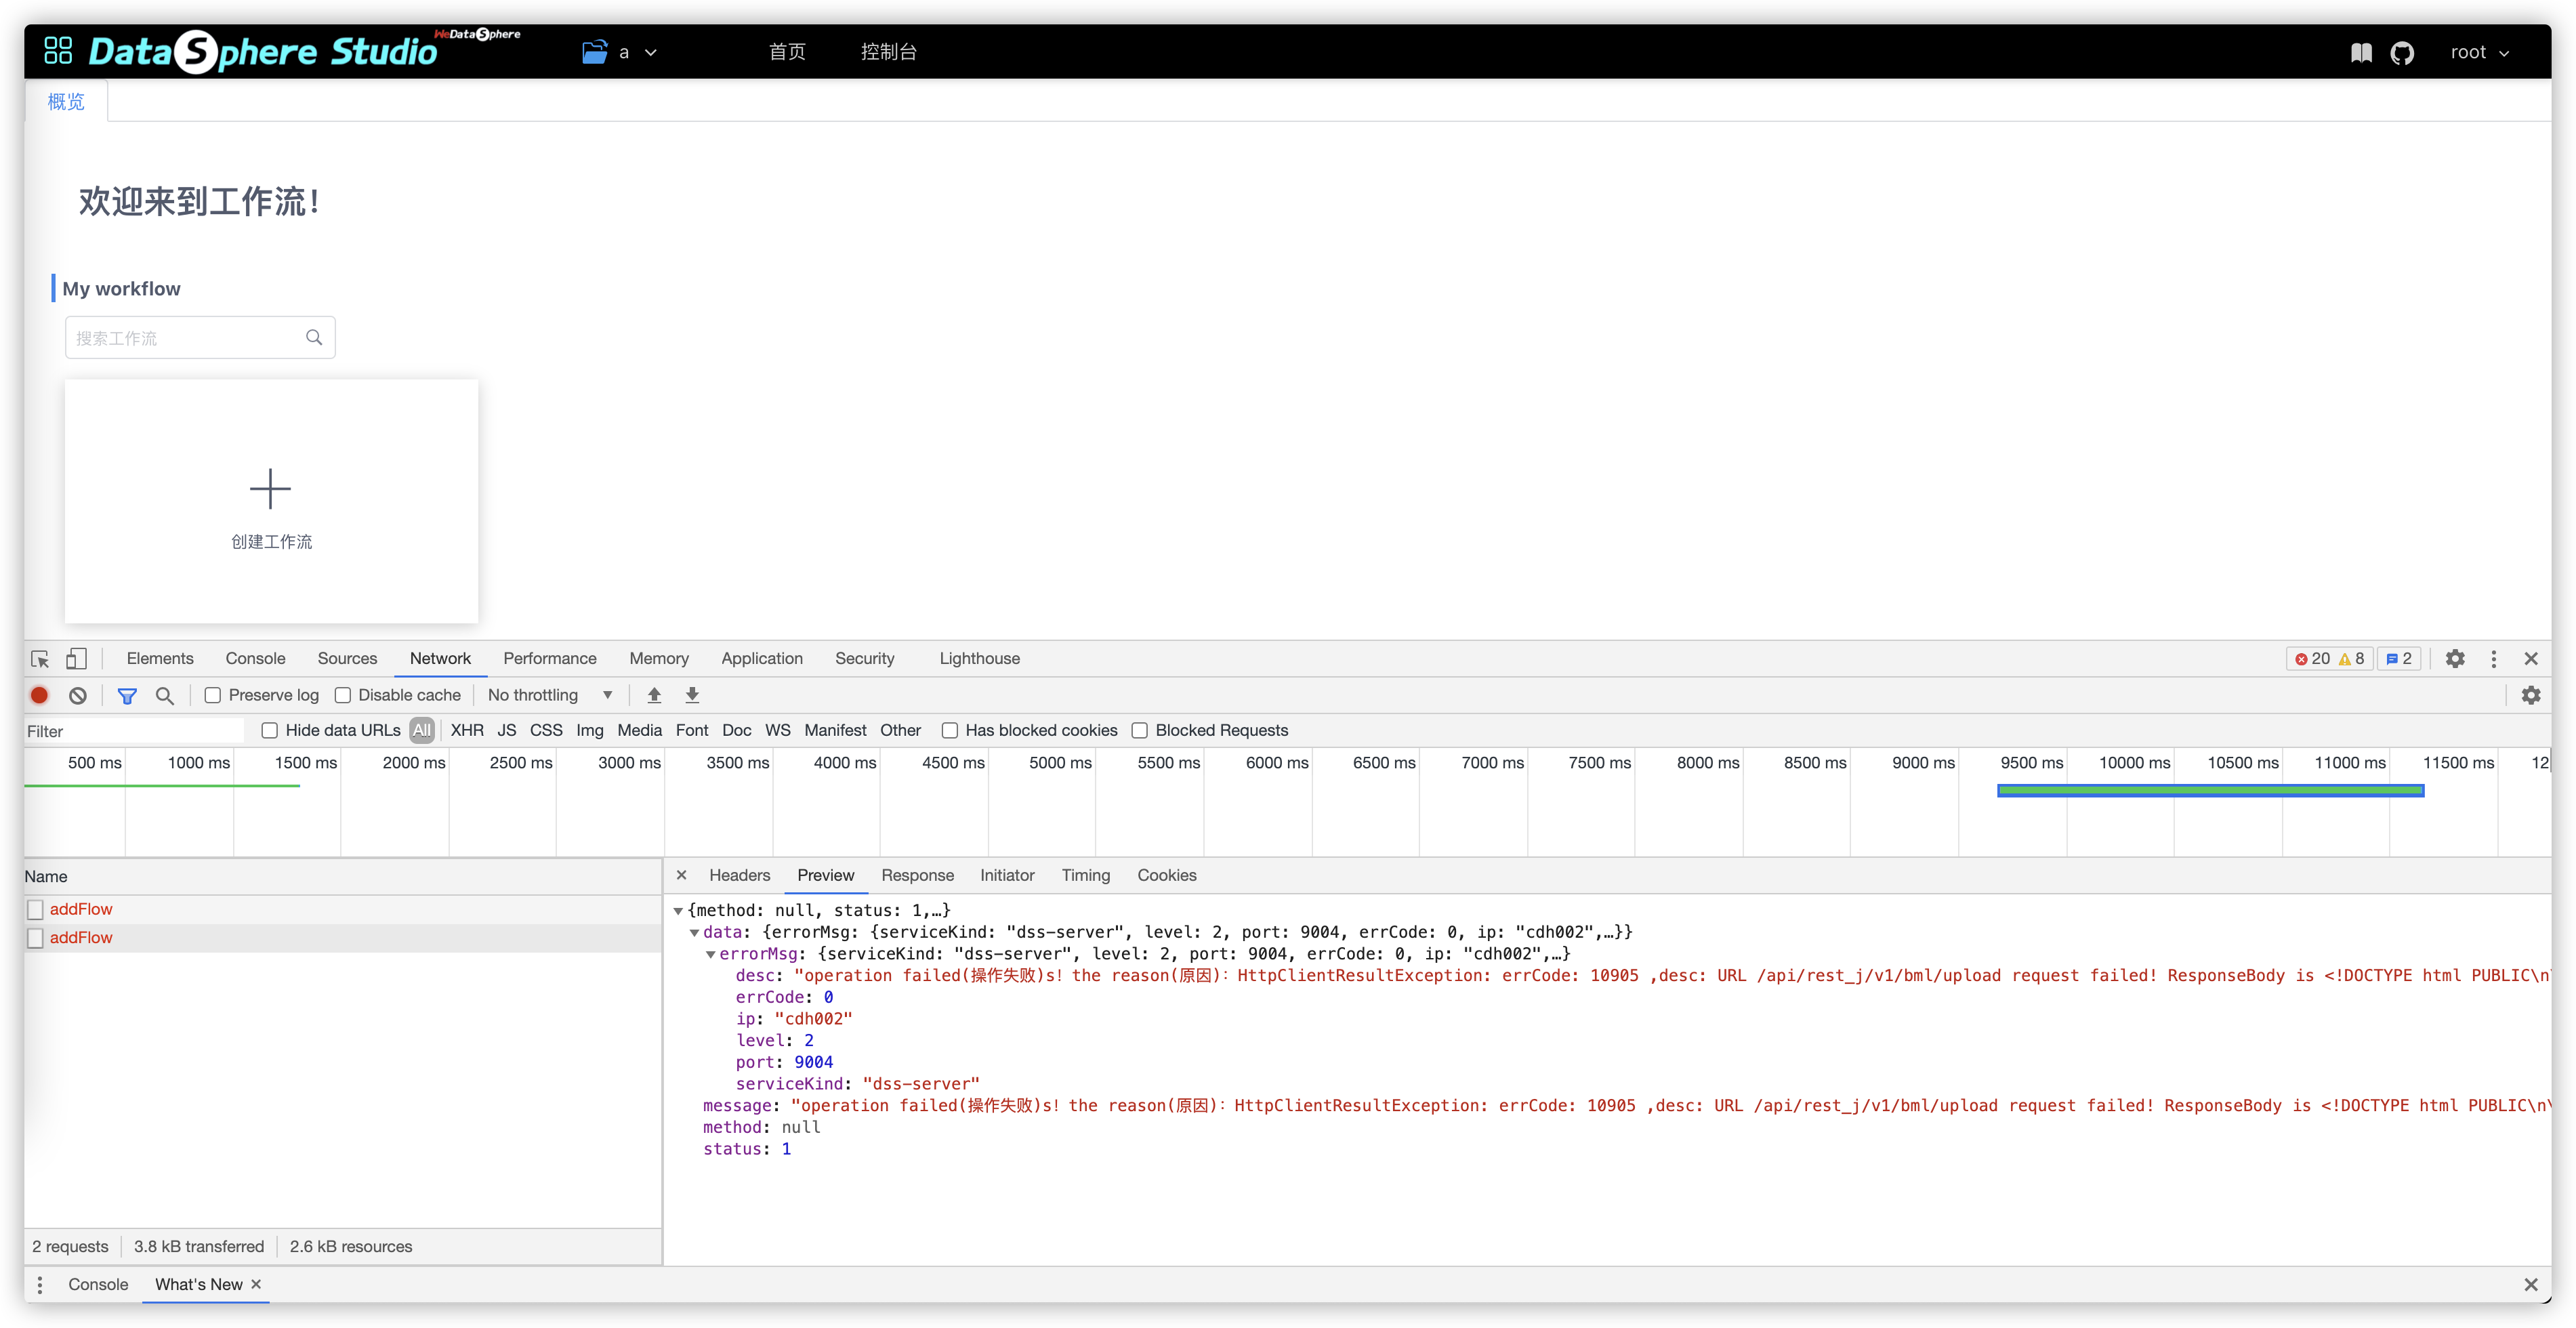
Task: Clear the network request list
Action: coord(78,694)
